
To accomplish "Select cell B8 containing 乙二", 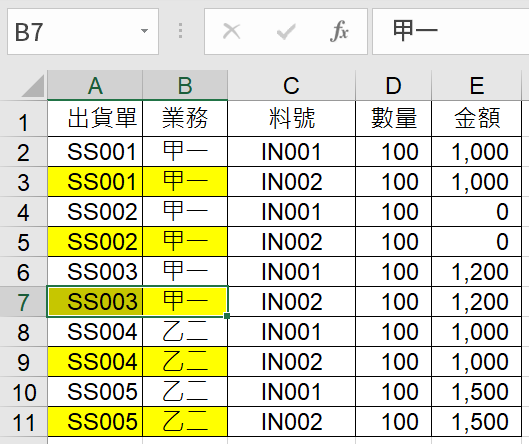I will (x=185, y=332).
